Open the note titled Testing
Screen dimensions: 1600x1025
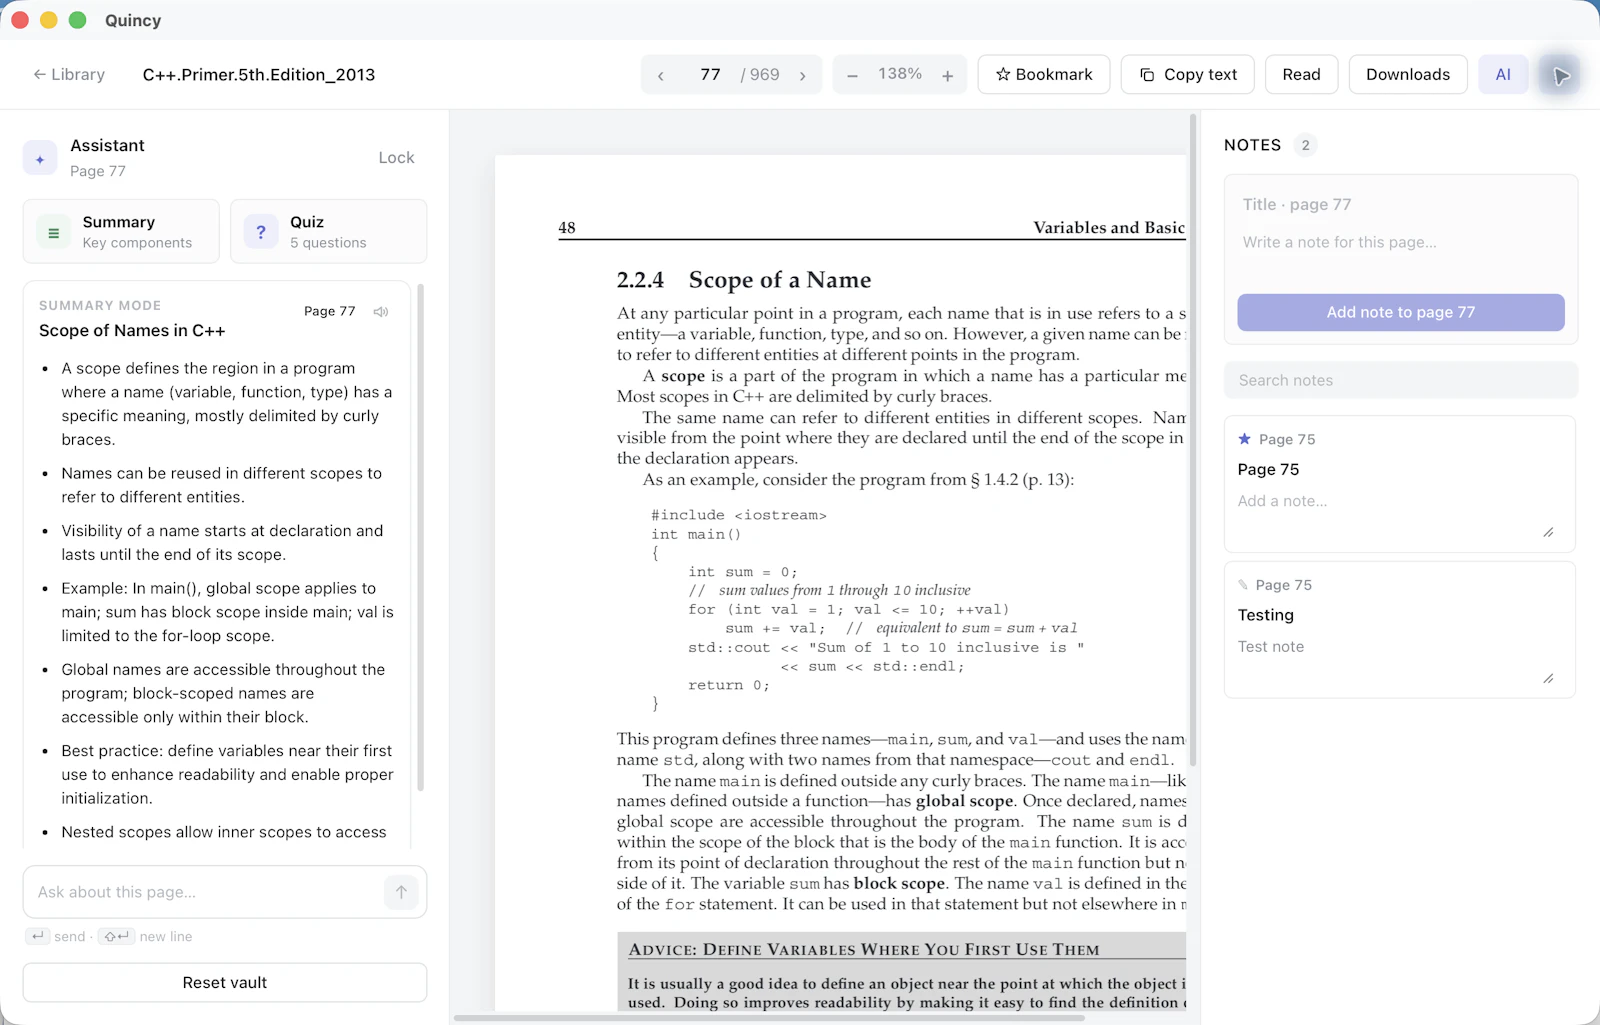pos(1266,615)
